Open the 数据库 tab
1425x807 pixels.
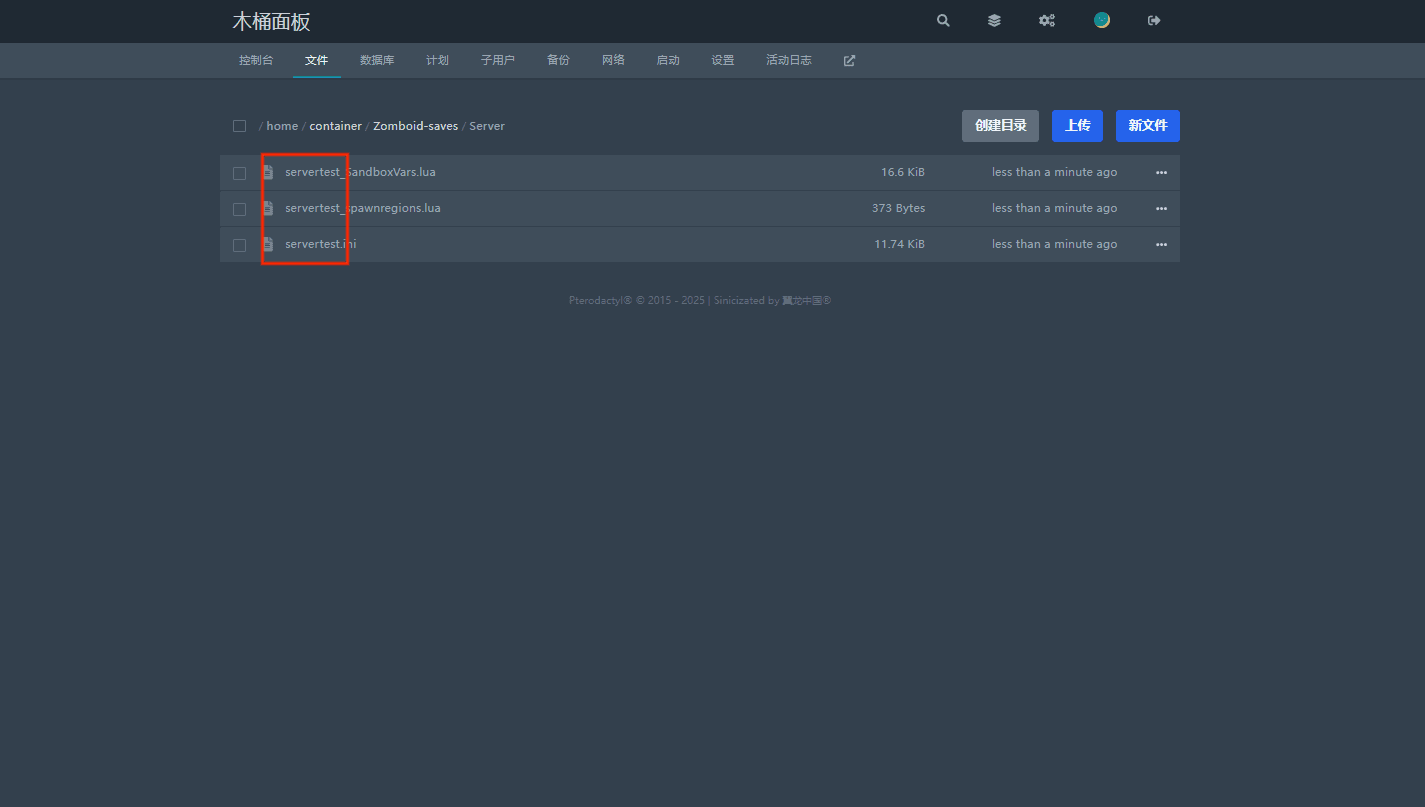click(x=377, y=60)
